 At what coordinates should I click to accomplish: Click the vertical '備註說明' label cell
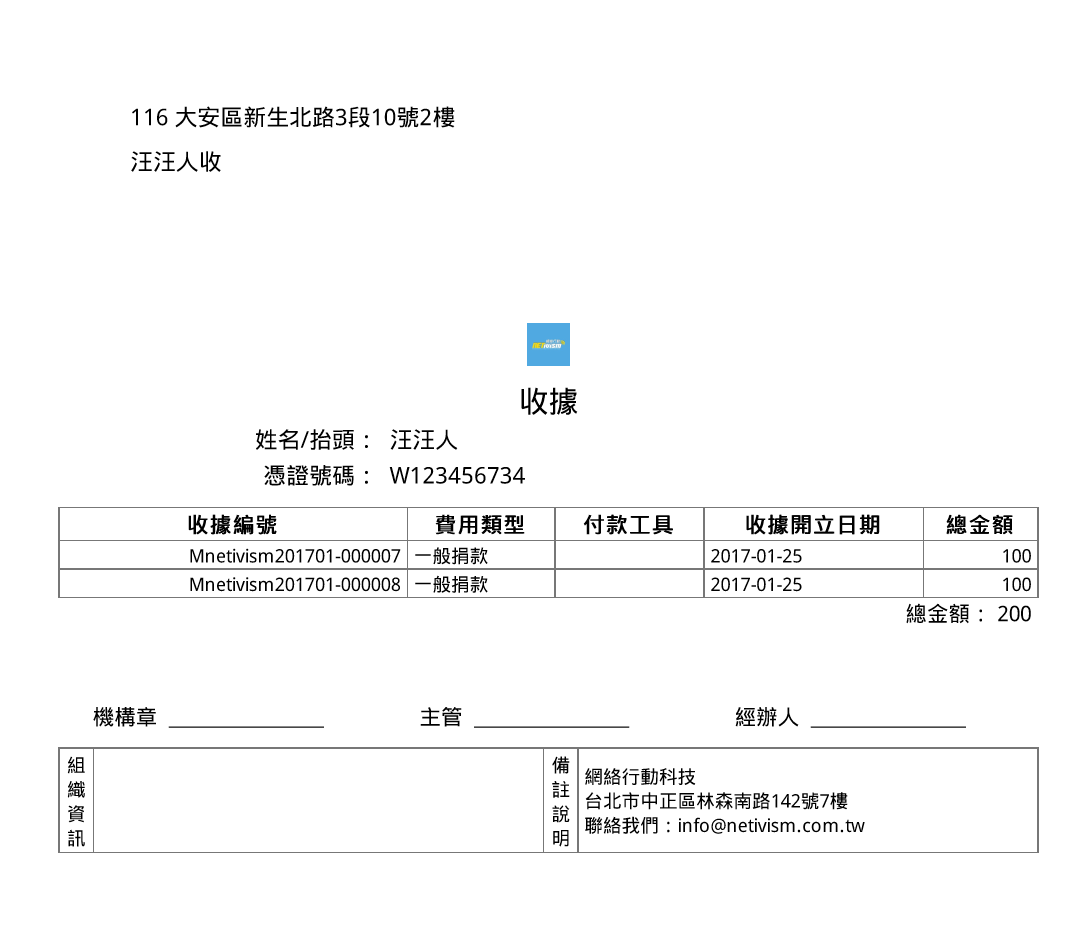(x=560, y=801)
